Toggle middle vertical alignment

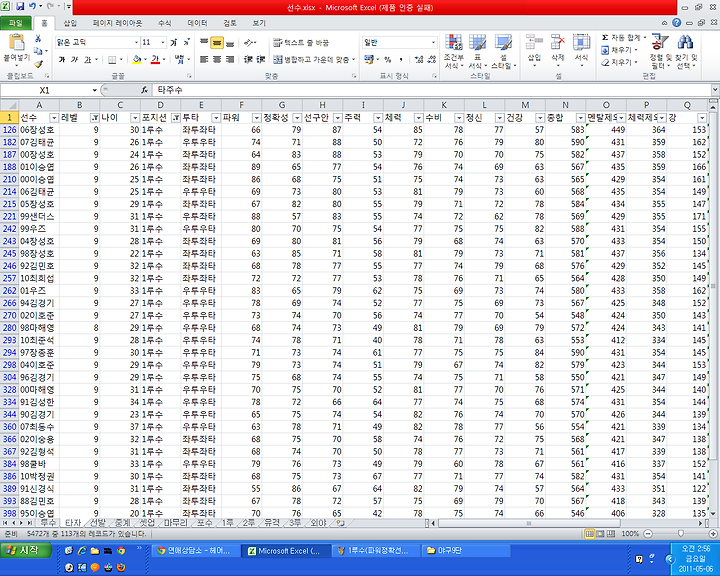click(x=217, y=43)
